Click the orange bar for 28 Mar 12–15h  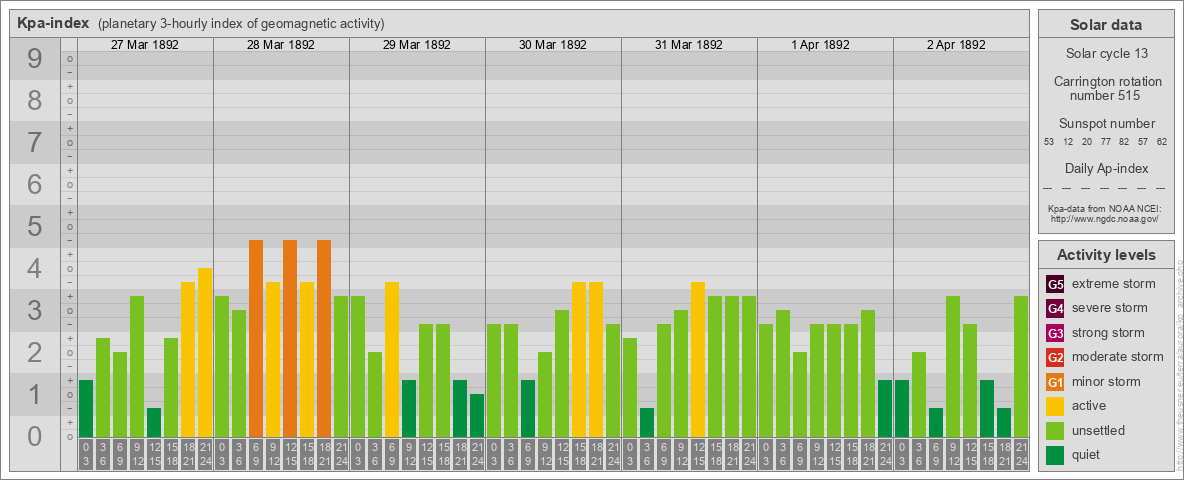click(290, 339)
